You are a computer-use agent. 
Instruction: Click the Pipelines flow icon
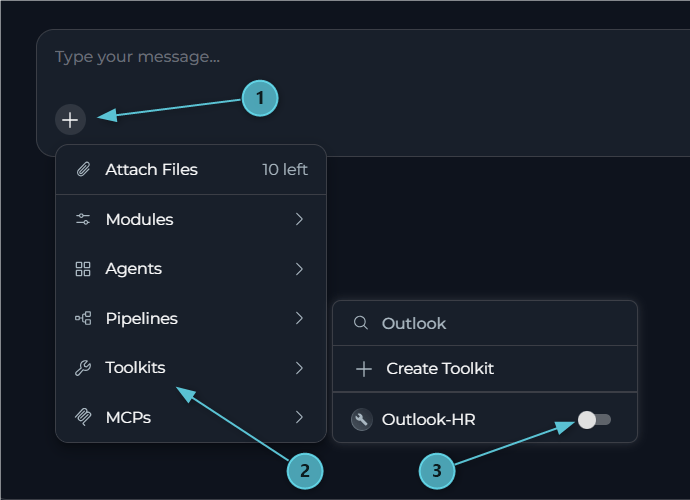[x=83, y=318]
